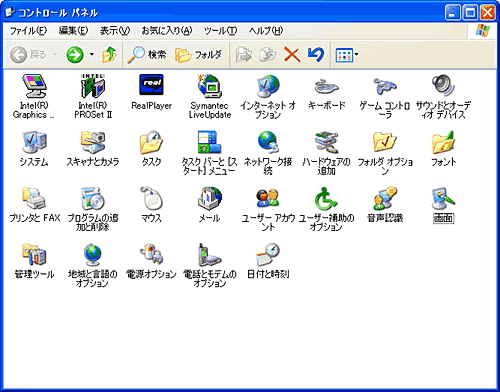The width and height of the screenshot is (500, 392).
Task: Open the タスク folder icon
Action: click(x=151, y=142)
